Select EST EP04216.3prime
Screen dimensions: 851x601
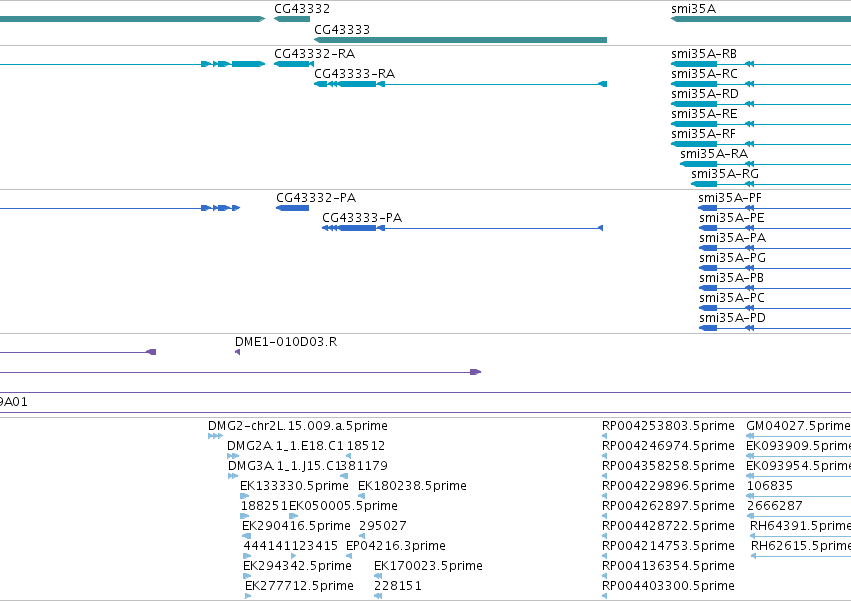(x=396, y=546)
